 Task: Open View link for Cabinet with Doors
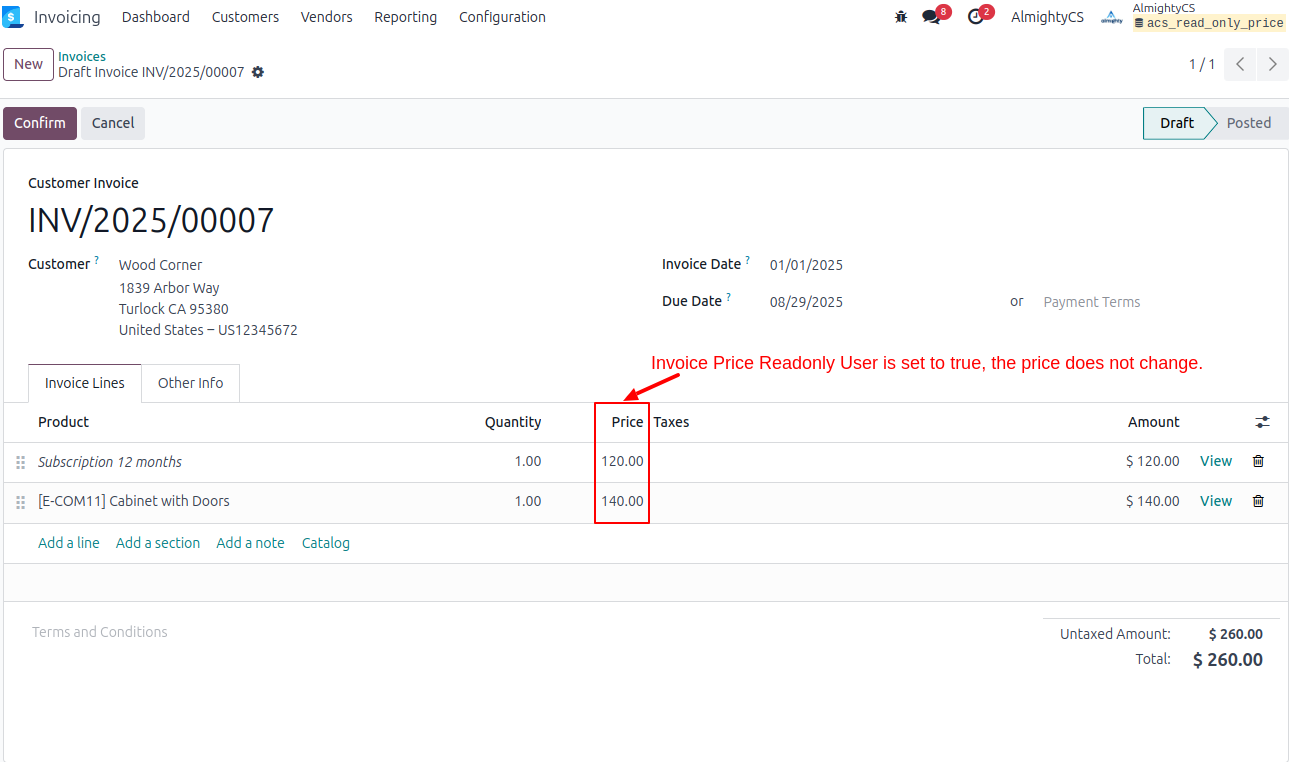(1215, 501)
